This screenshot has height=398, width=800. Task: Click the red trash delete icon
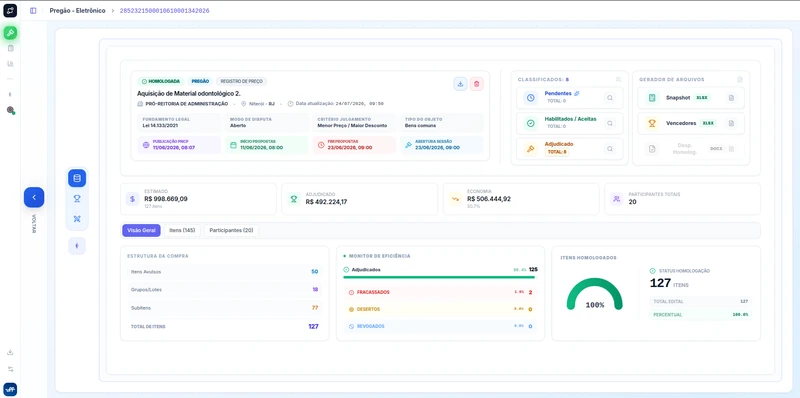tap(477, 84)
